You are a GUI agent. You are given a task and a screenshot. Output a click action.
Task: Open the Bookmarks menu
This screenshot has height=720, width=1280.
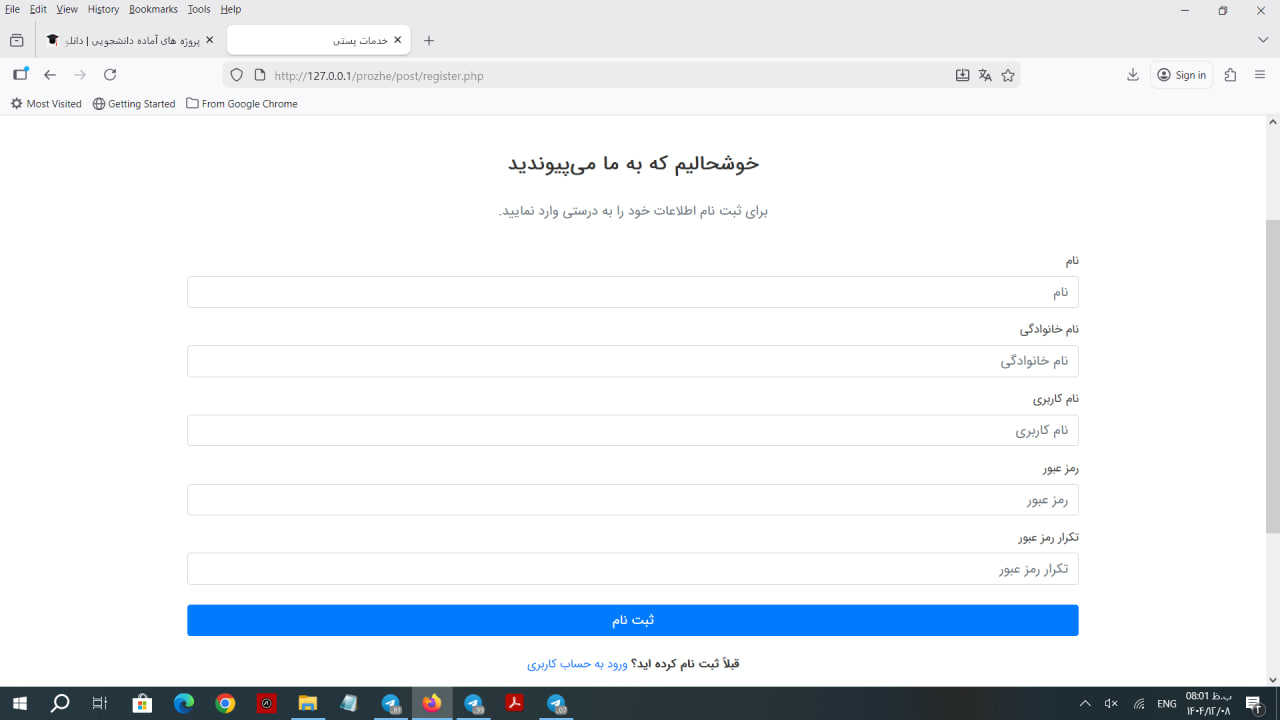pyautogui.click(x=153, y=9)
